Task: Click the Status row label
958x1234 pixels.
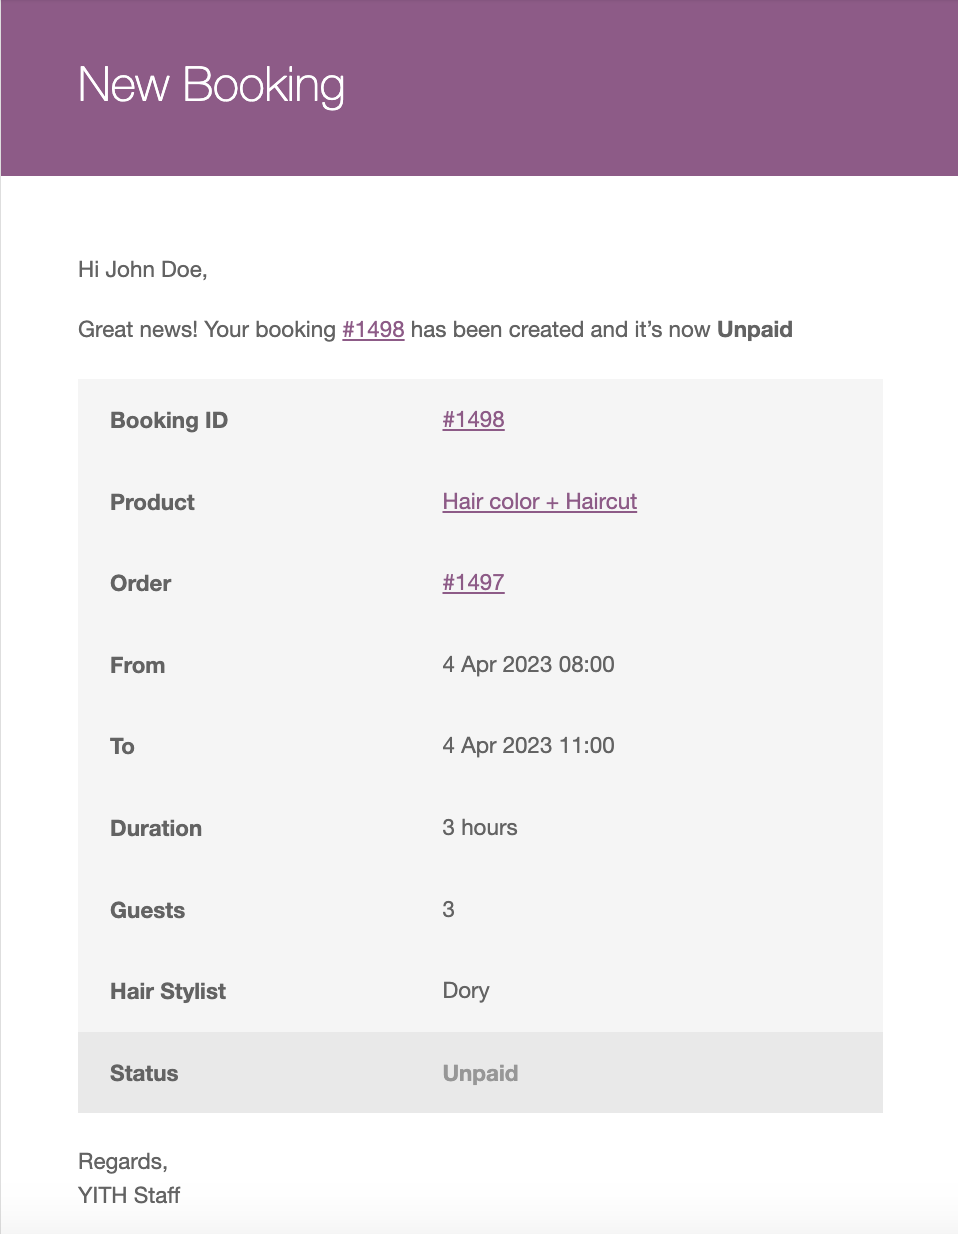Action: 144,1074
